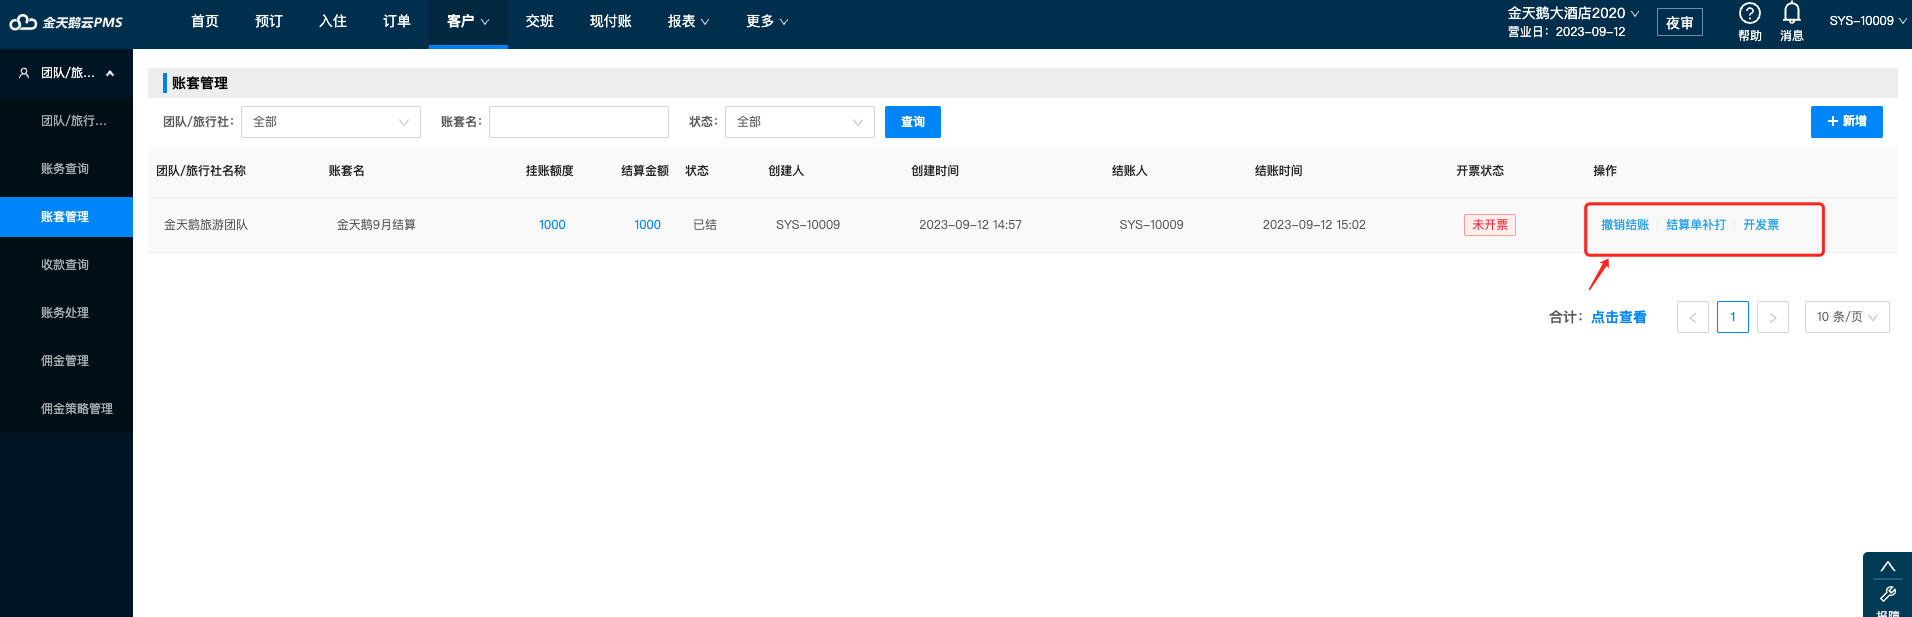Click 撤销结账 for 金天鹅9月结算
The image size is (1912, 617).
click(x=1625, y=225)
